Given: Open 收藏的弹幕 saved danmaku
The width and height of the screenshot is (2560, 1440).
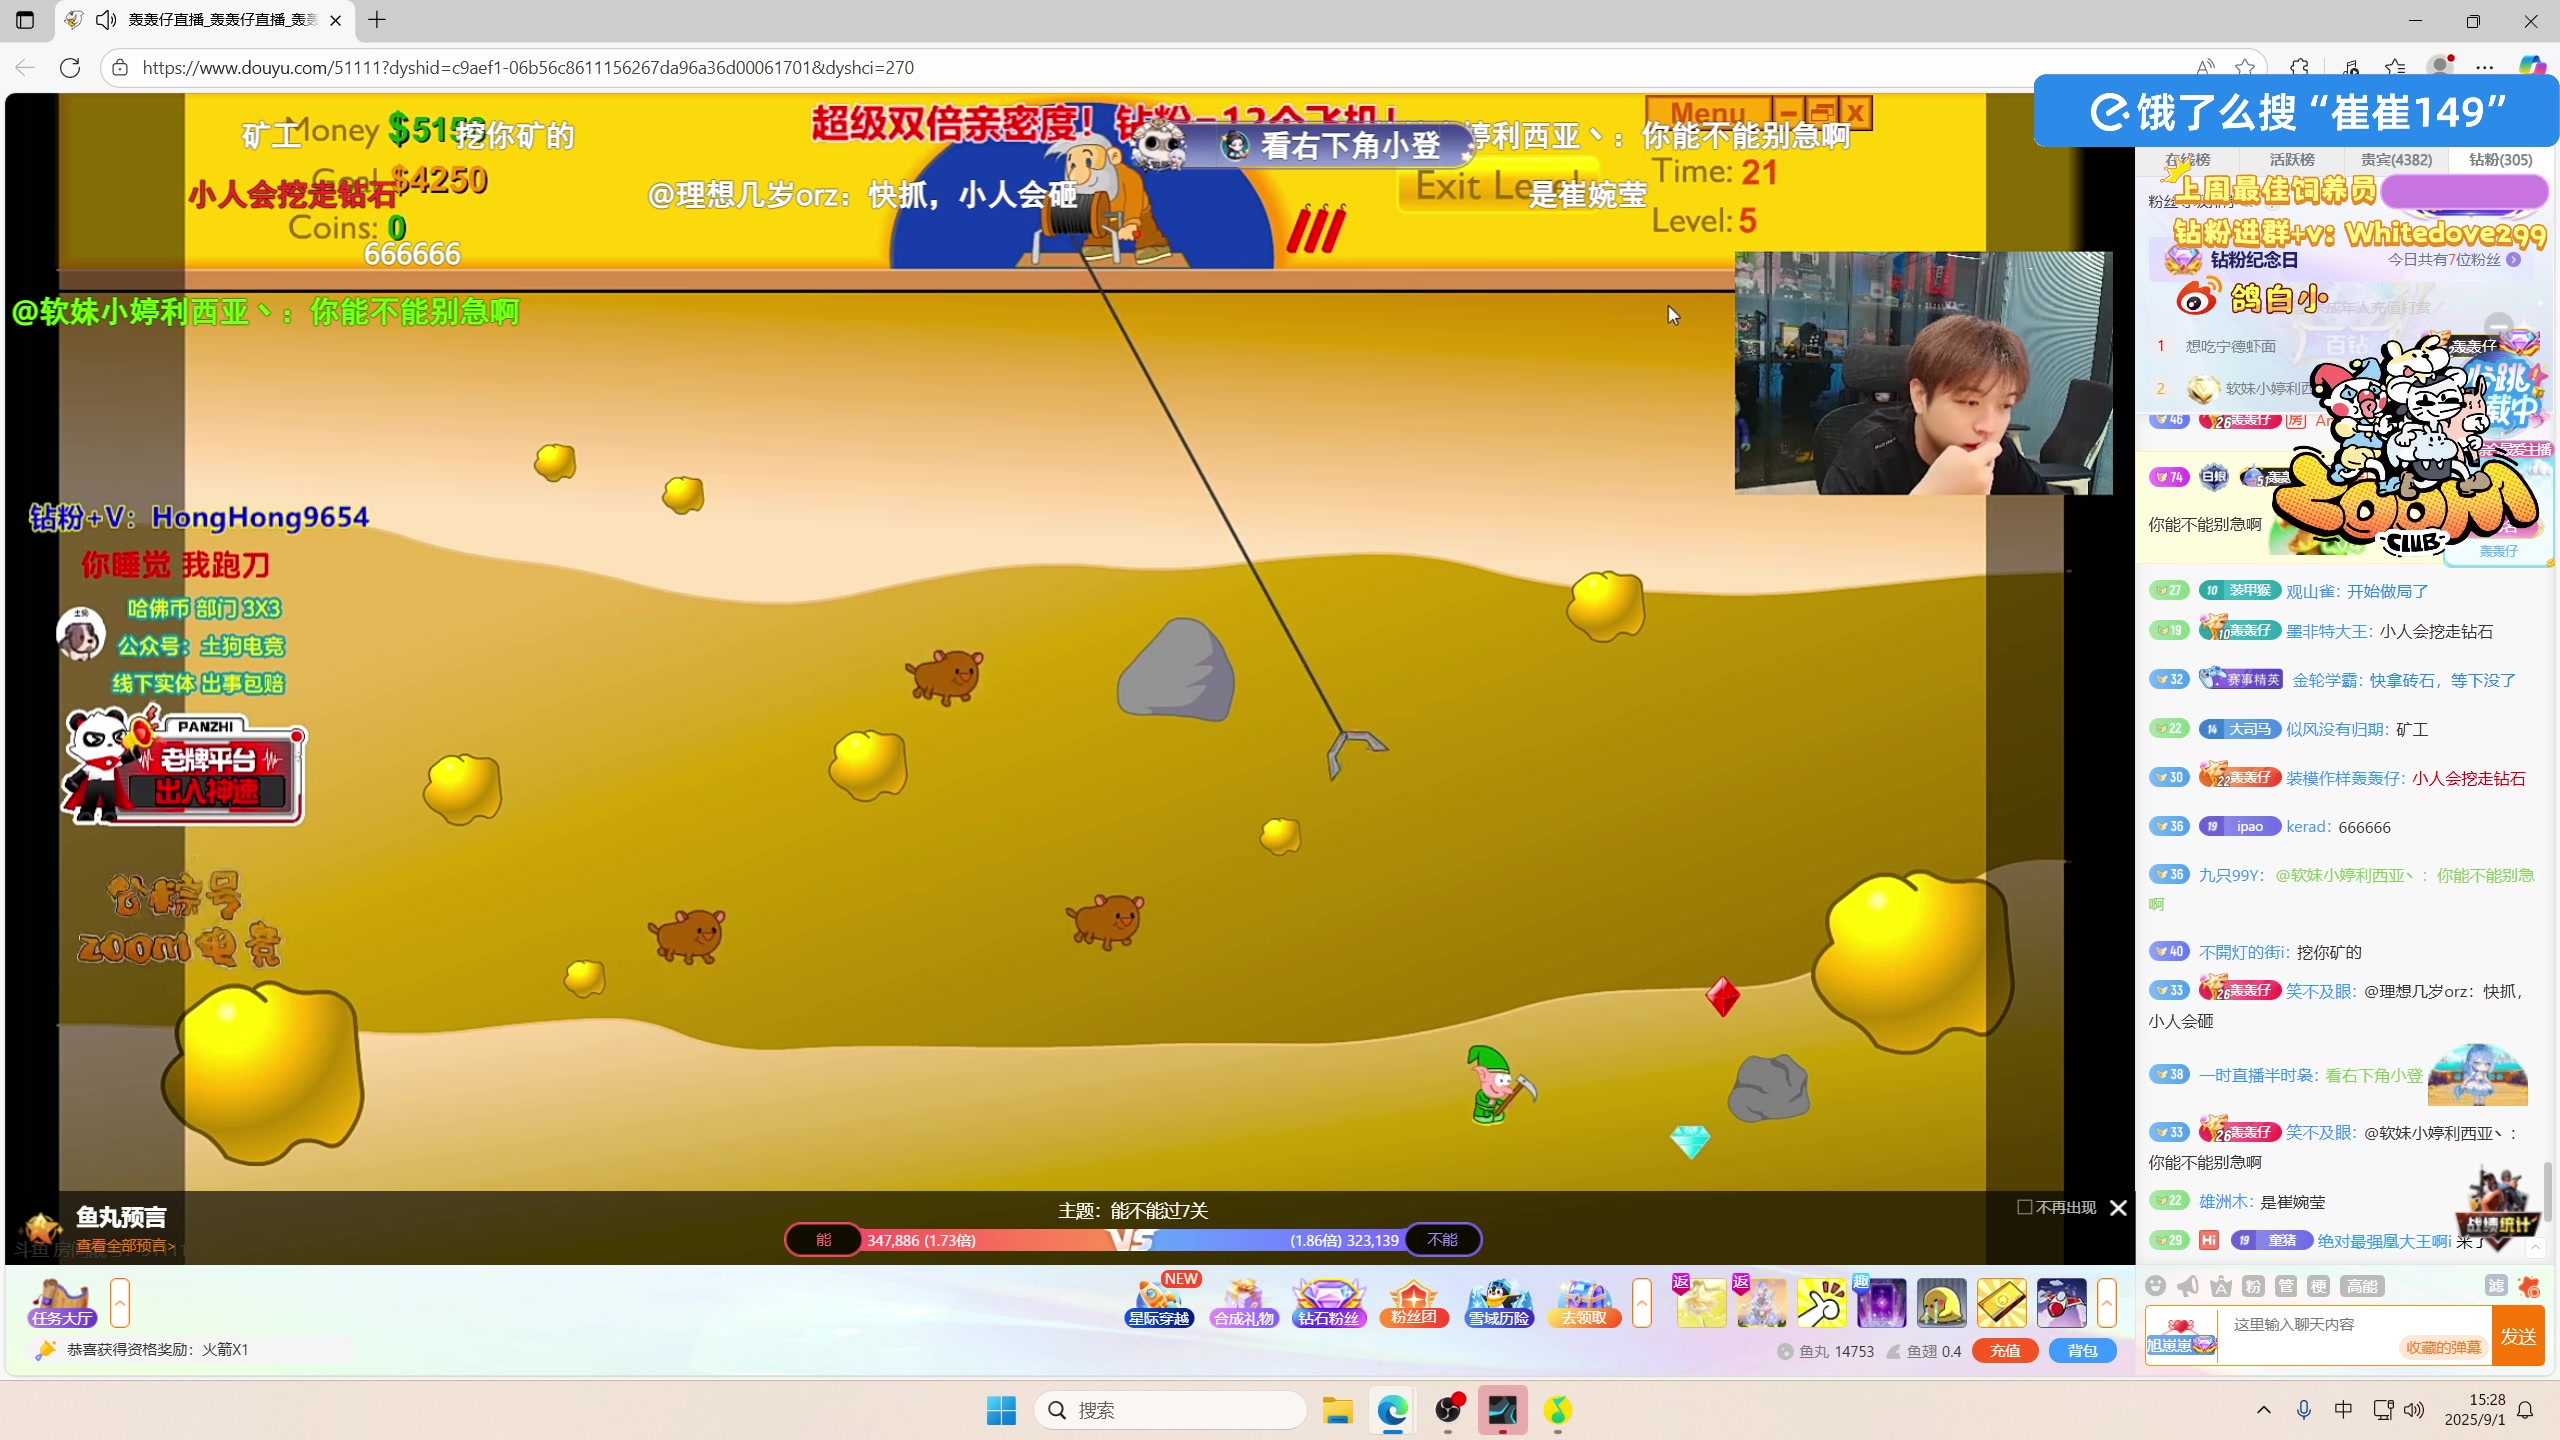Looking at the screenshot, I should (2444, 1347).
